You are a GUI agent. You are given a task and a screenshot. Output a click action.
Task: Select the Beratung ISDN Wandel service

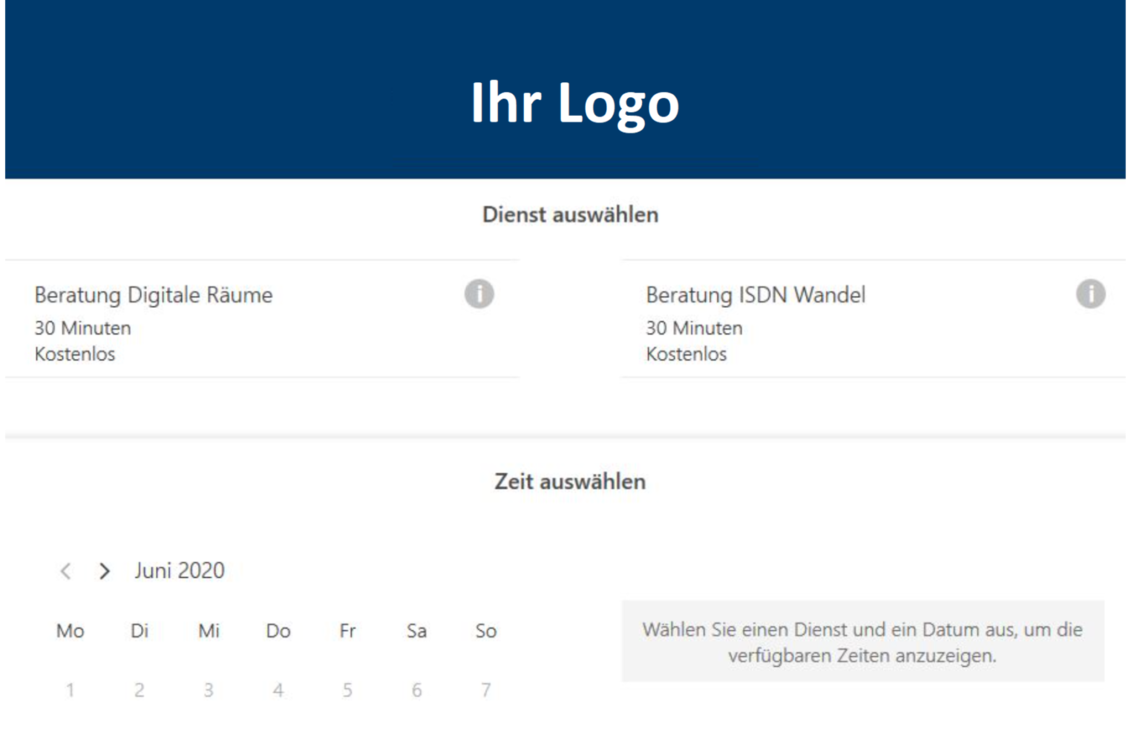(x=874, y=319)
